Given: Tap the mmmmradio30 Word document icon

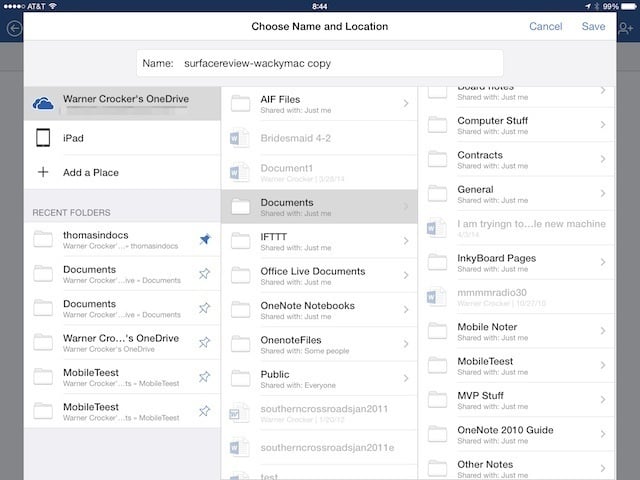Looking at the screenshot, I should [436, 297].
